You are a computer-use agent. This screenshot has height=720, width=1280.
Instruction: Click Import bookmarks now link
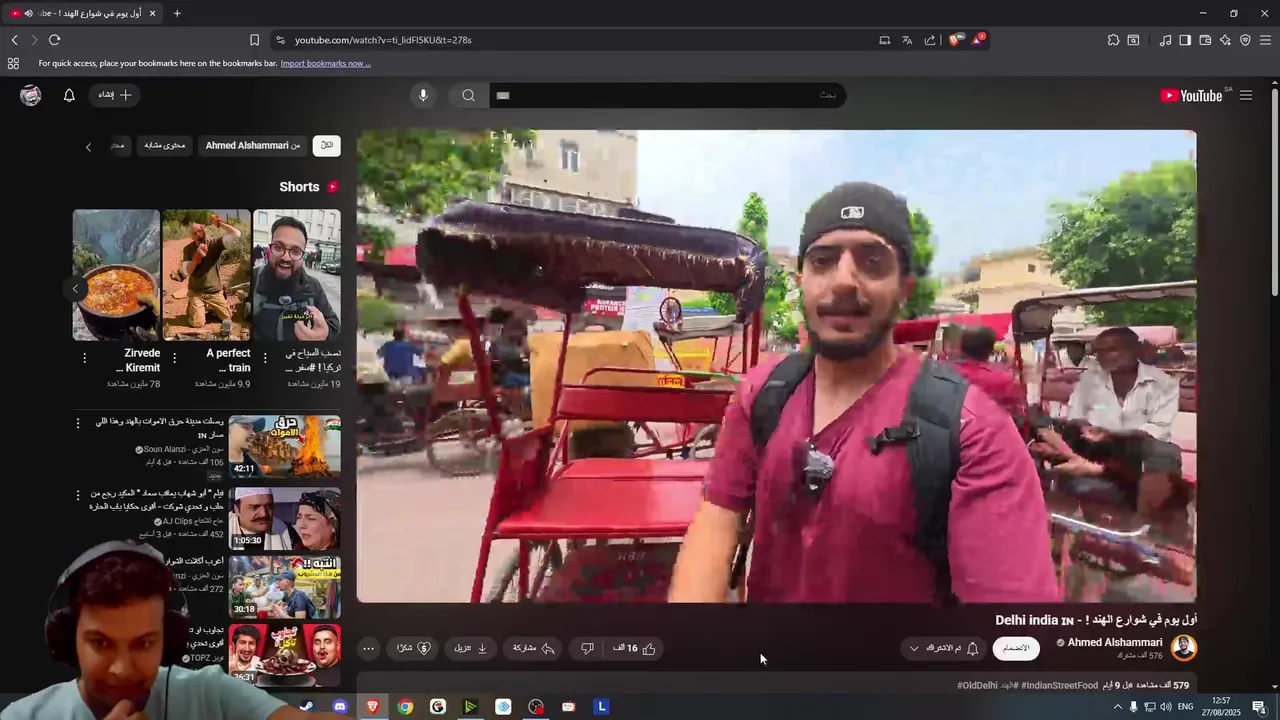[325, 63]
